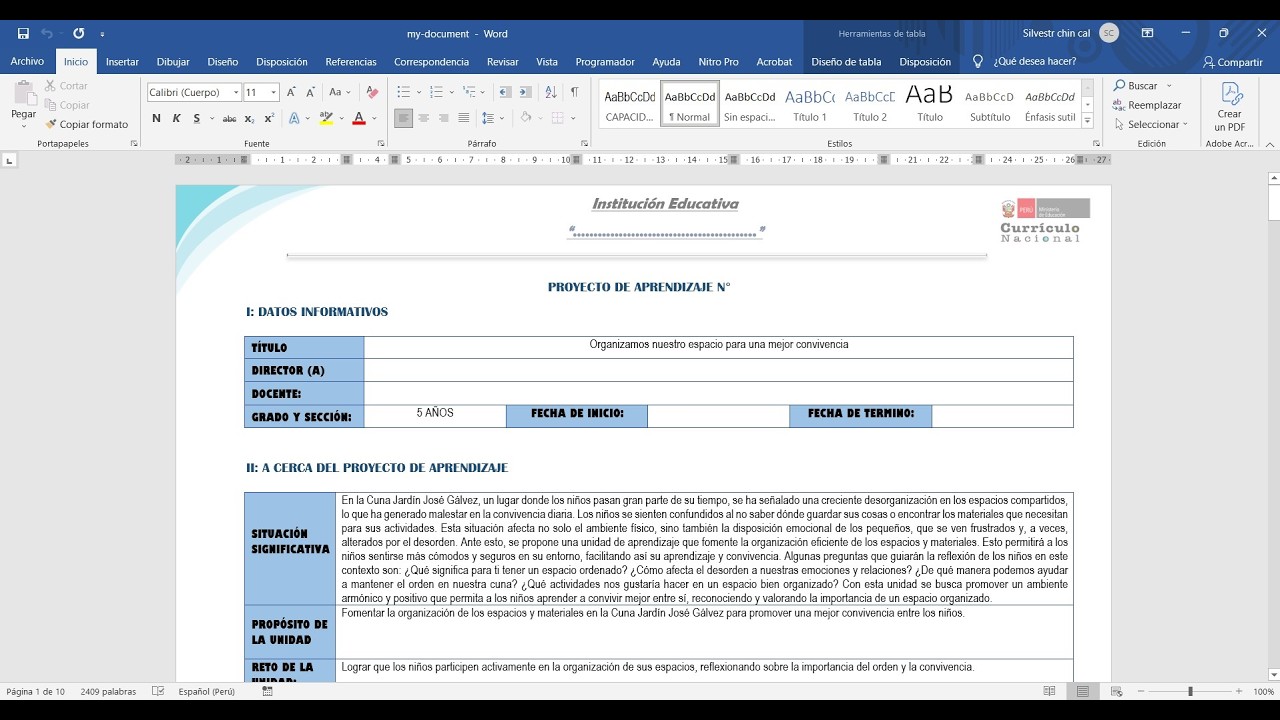Click the Sort A-Z icon
Image resolution: width=1280 pixels, height=720 pixels.
[551, 92]
